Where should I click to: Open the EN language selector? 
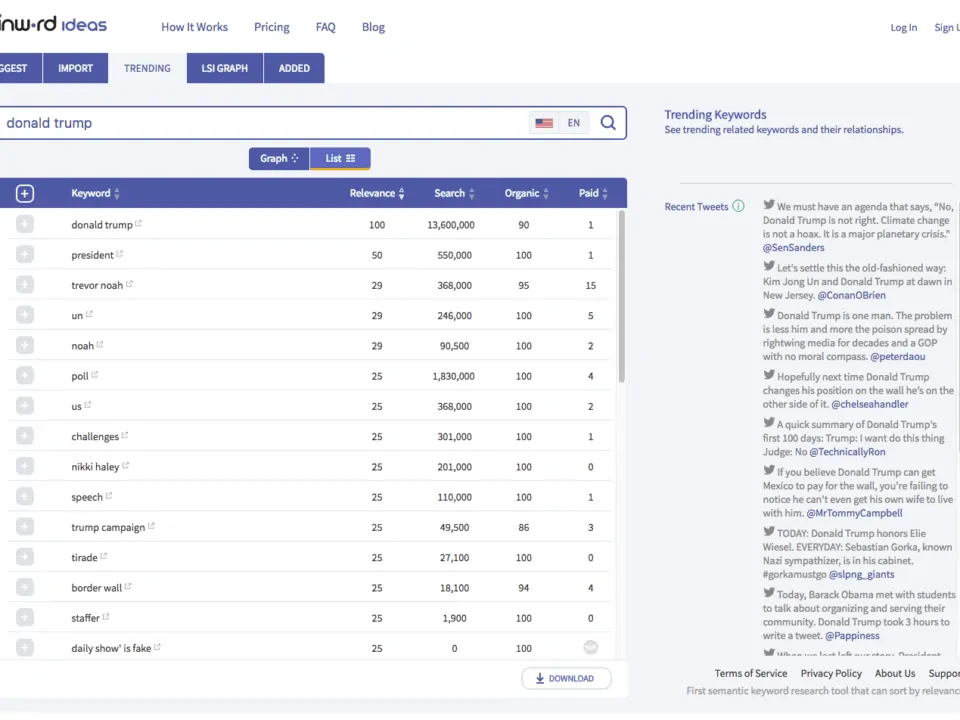[x=574, y=123]
